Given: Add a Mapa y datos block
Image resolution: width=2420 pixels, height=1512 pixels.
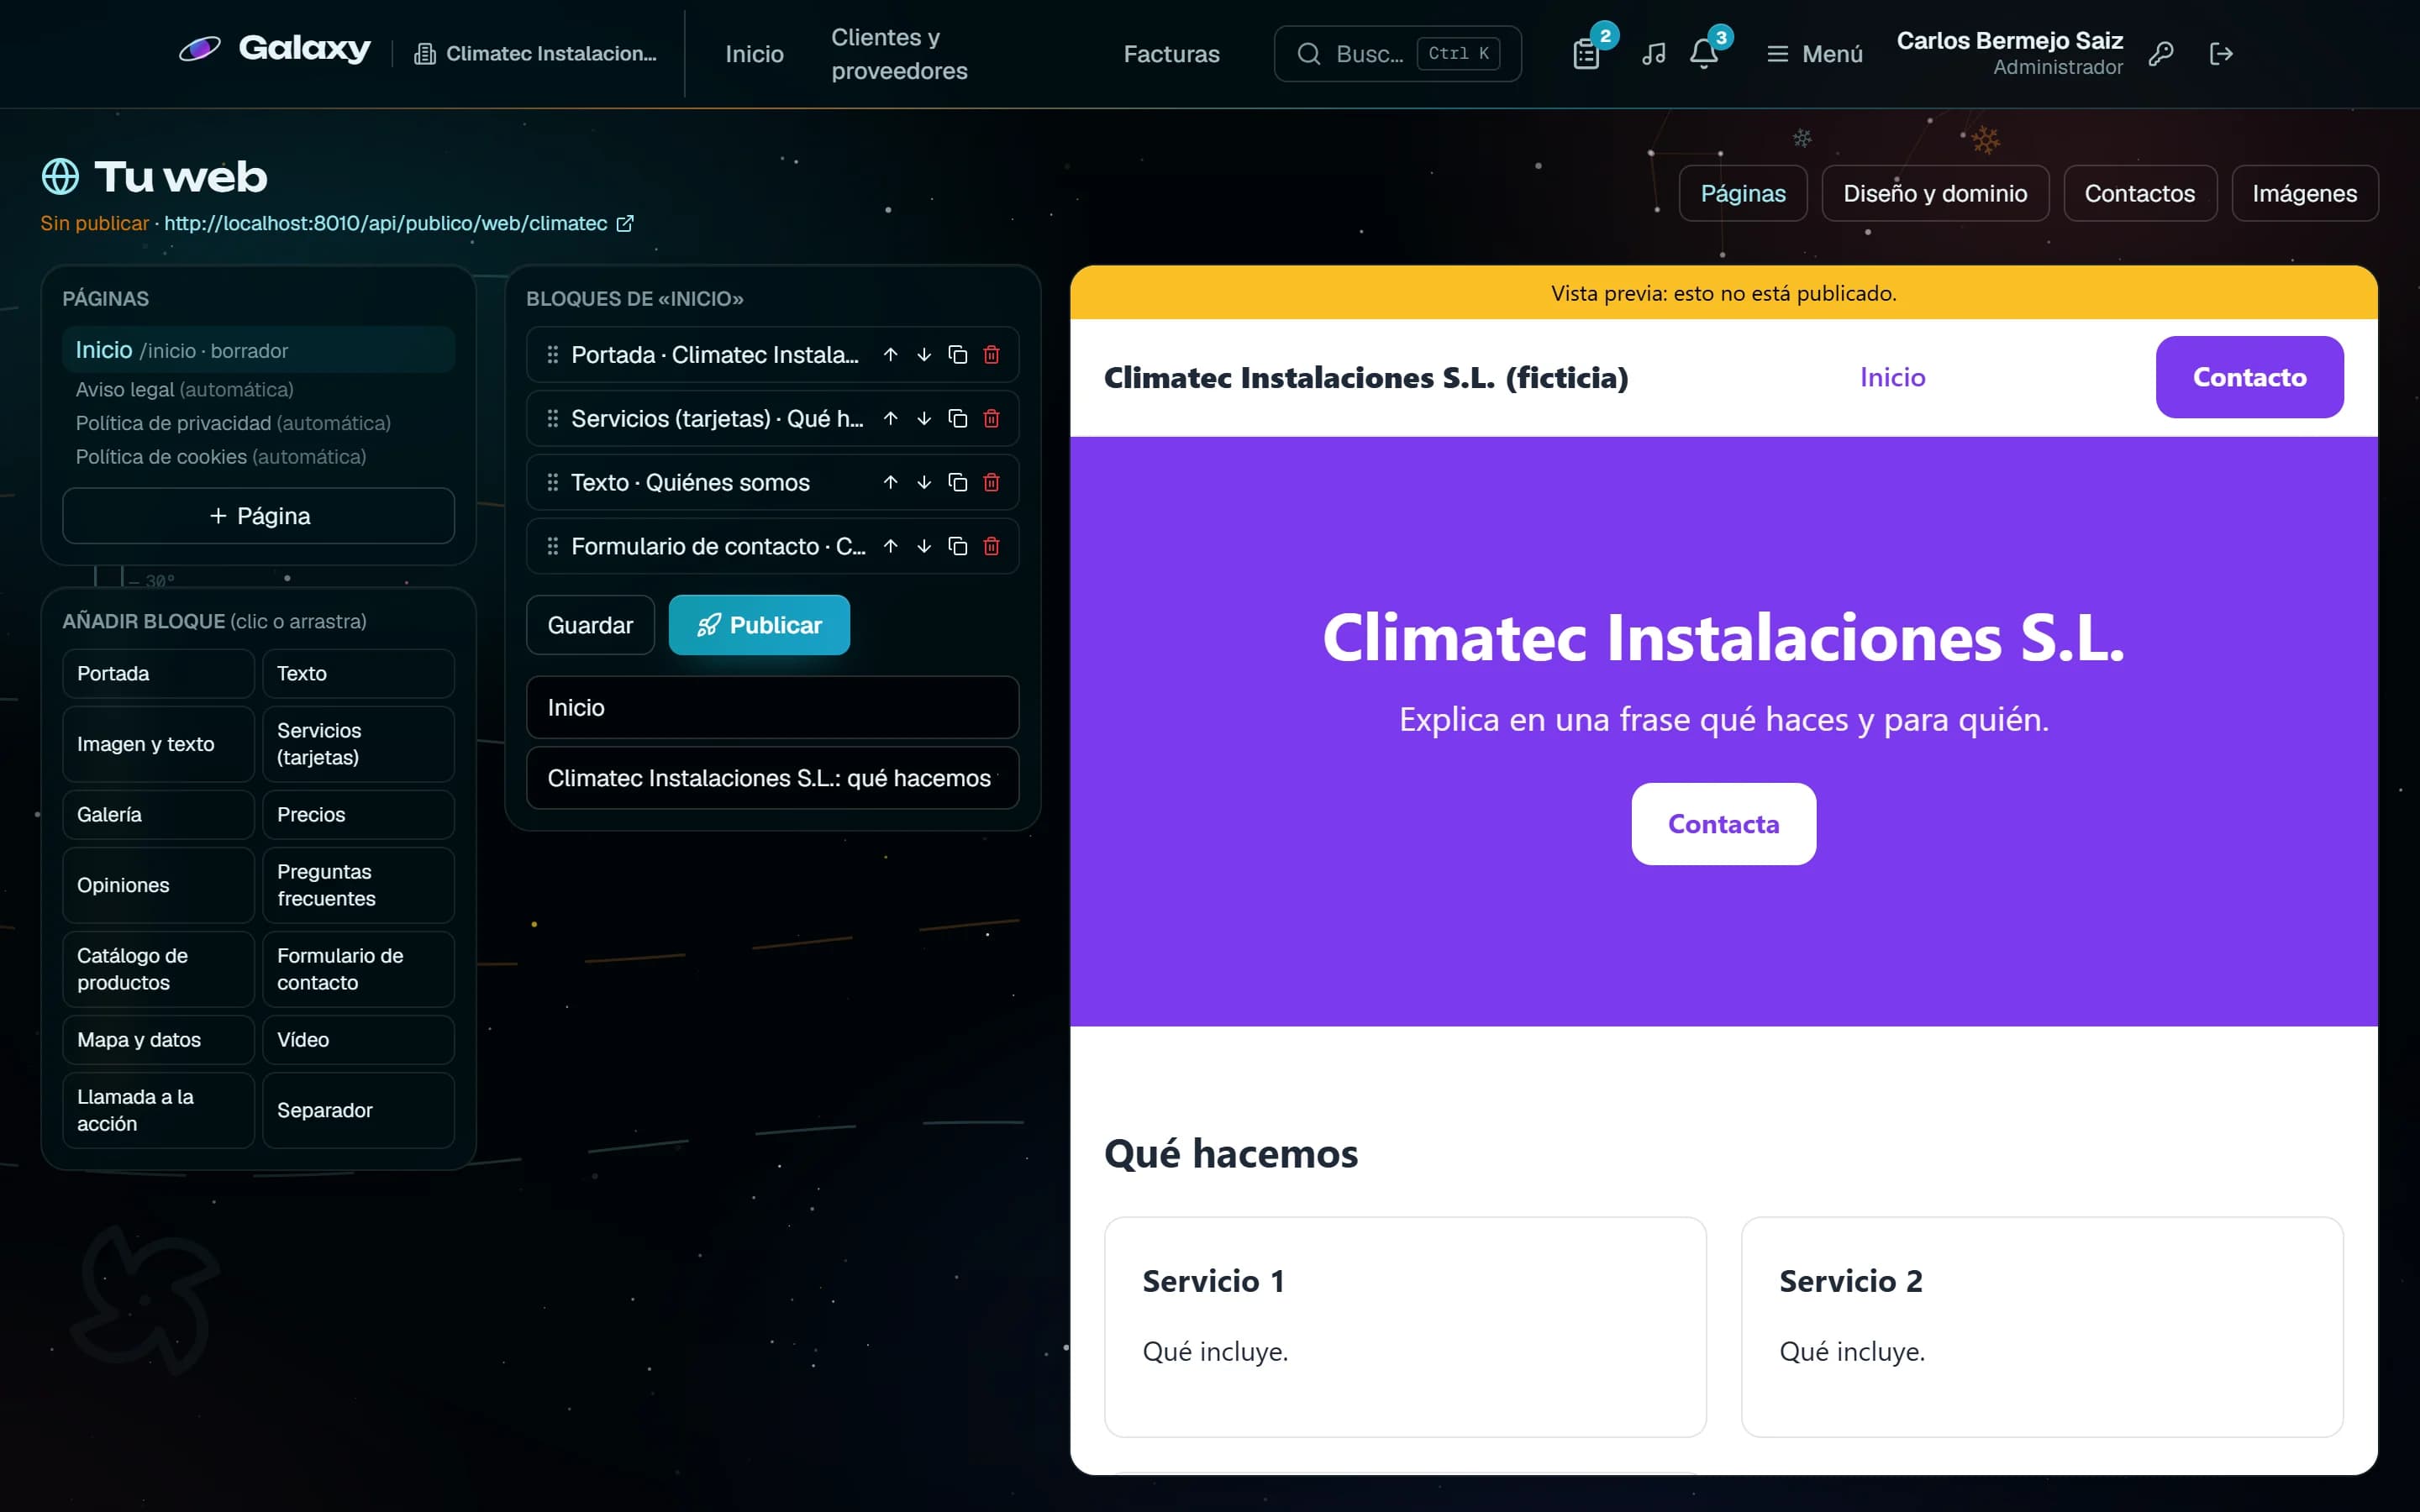Looking at the screenshot, I should pos(158,1040).
